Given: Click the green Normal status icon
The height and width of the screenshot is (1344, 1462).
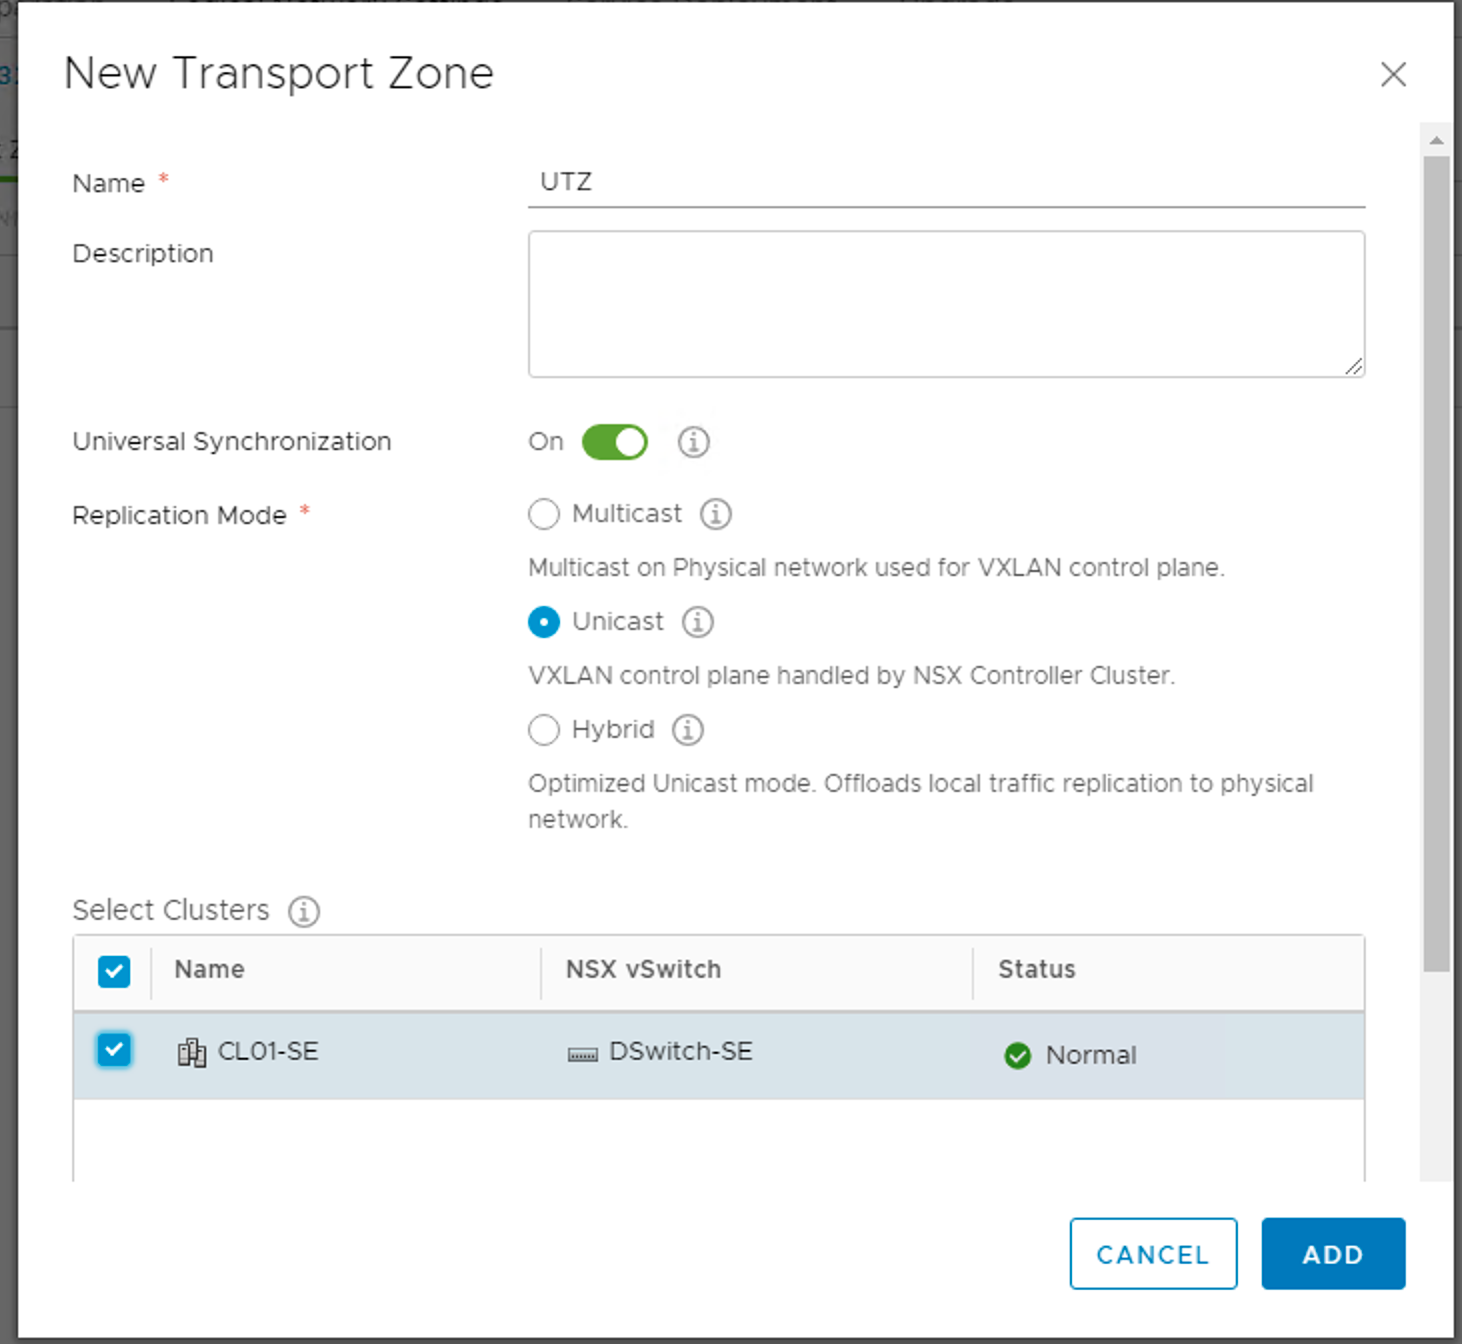Looking at the screenshot, I should (x=1017, y=1055).
